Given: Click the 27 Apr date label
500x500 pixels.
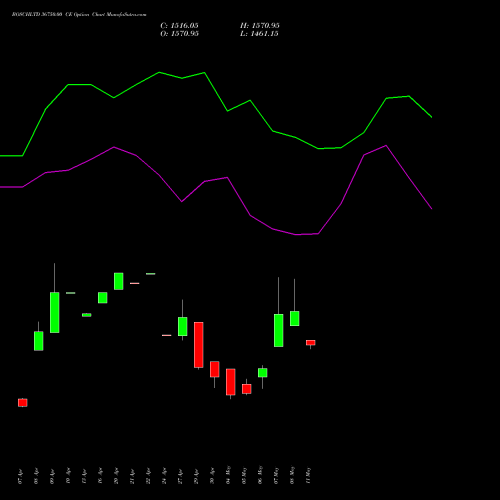Looking at the screenshot, I should click(180, 476).
